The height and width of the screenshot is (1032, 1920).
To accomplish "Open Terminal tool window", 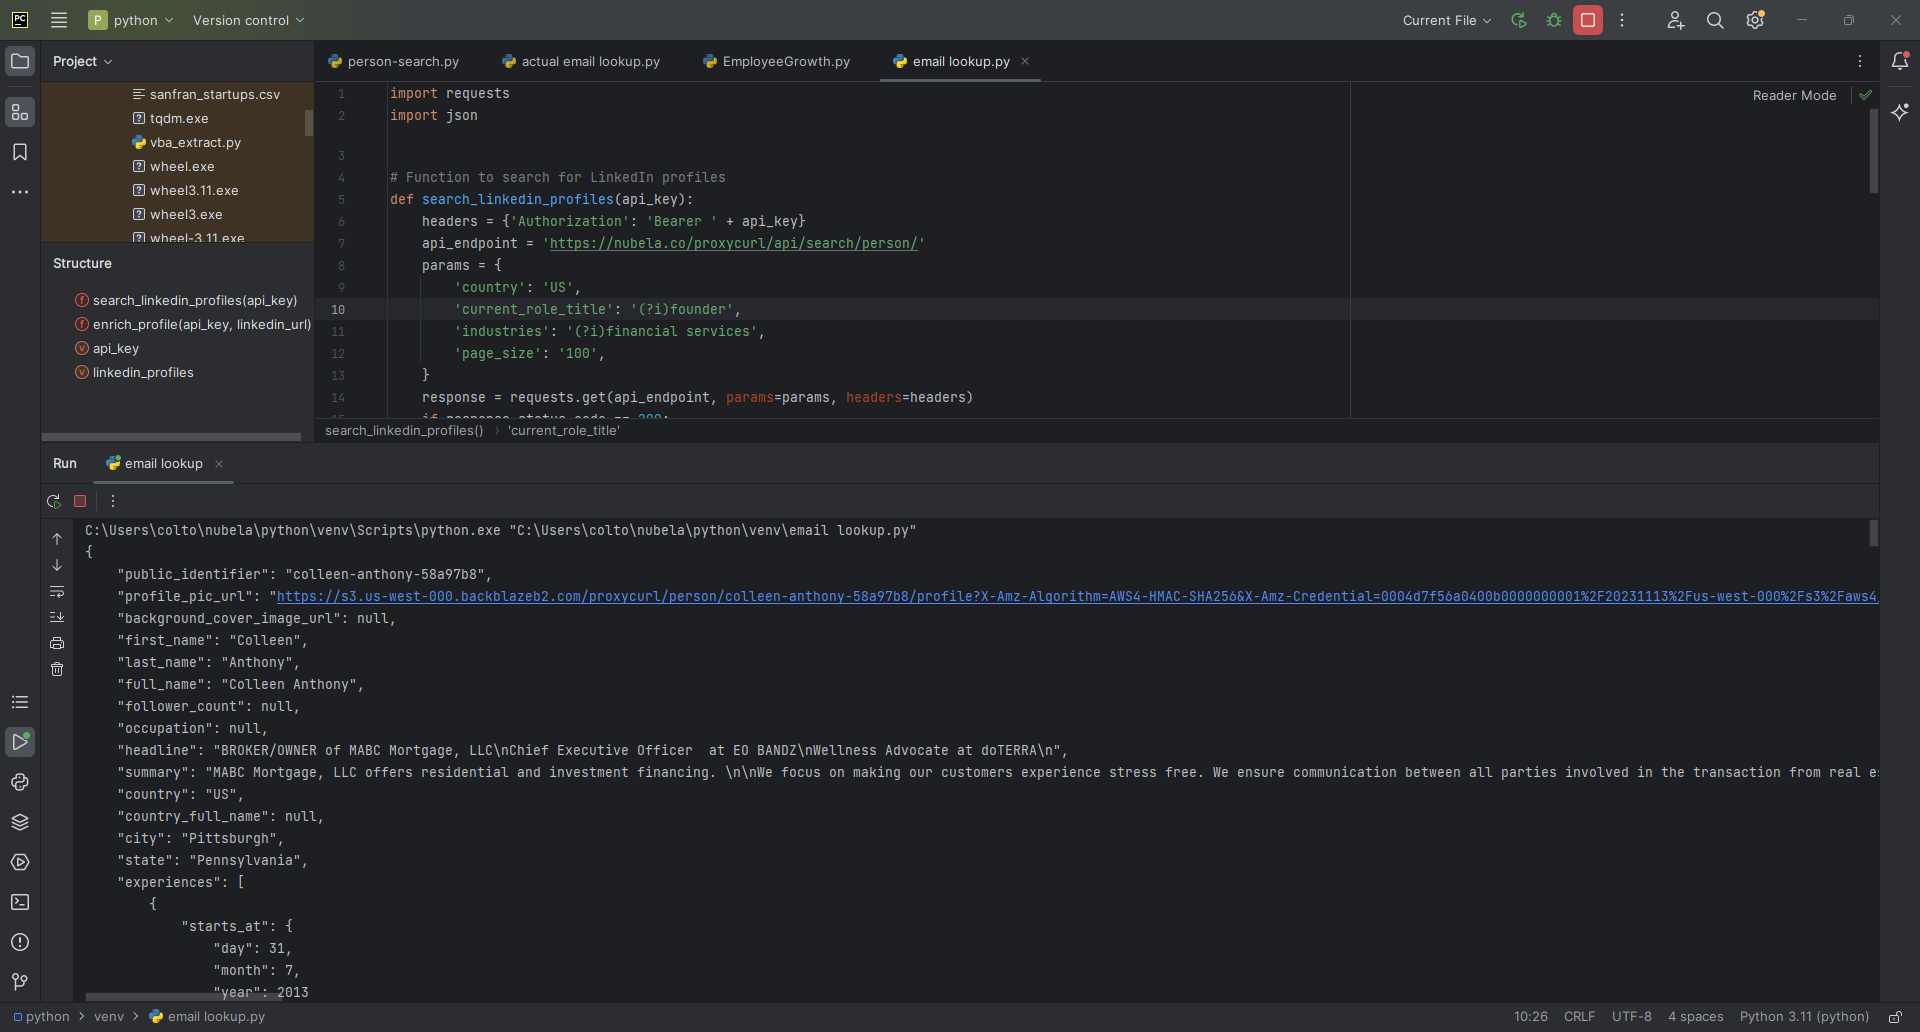I will tap(20, 902).
